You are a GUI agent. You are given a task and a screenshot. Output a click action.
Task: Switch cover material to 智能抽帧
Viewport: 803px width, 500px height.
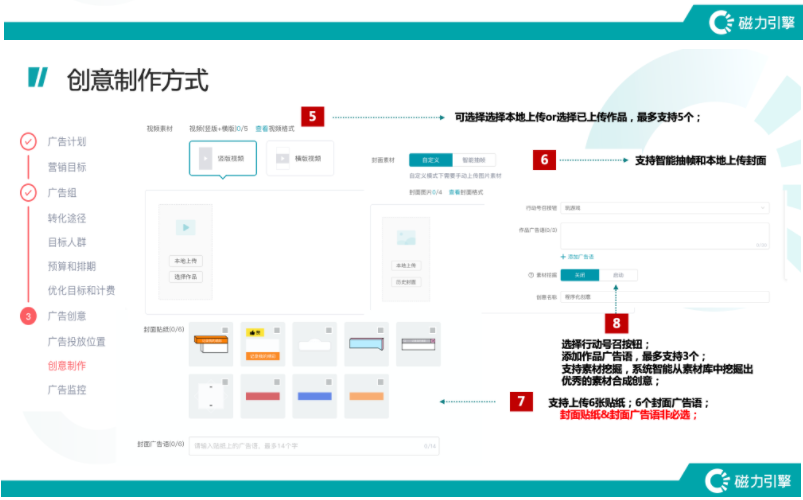[x=474, y=160]
